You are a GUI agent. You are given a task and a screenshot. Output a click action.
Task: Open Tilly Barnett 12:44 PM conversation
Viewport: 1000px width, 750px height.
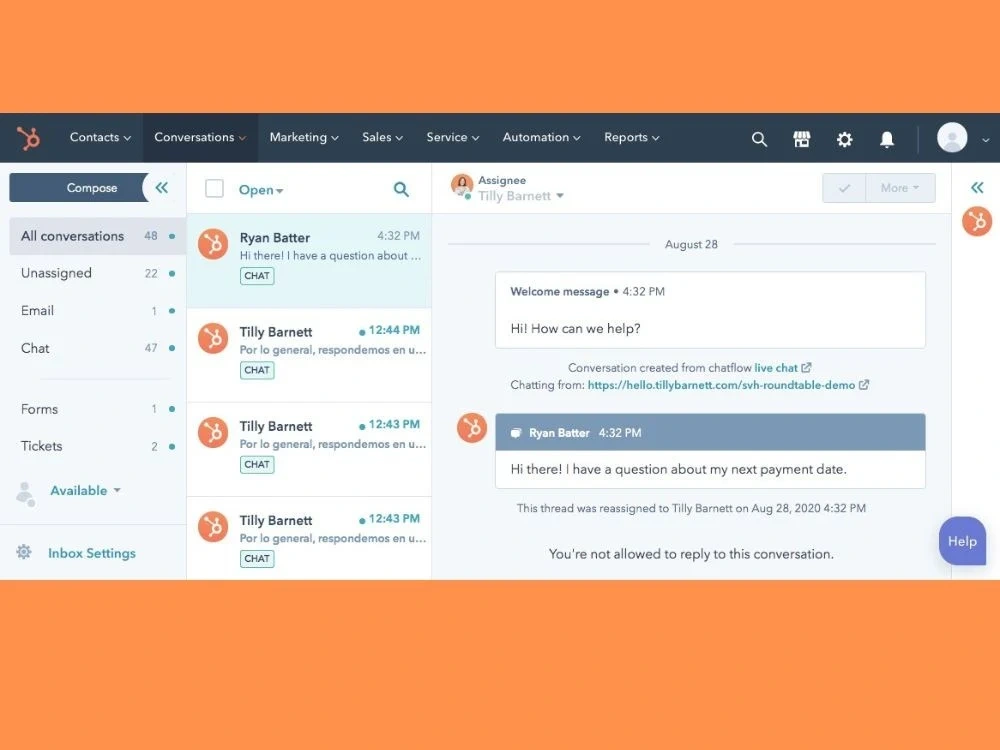(309, 355)
